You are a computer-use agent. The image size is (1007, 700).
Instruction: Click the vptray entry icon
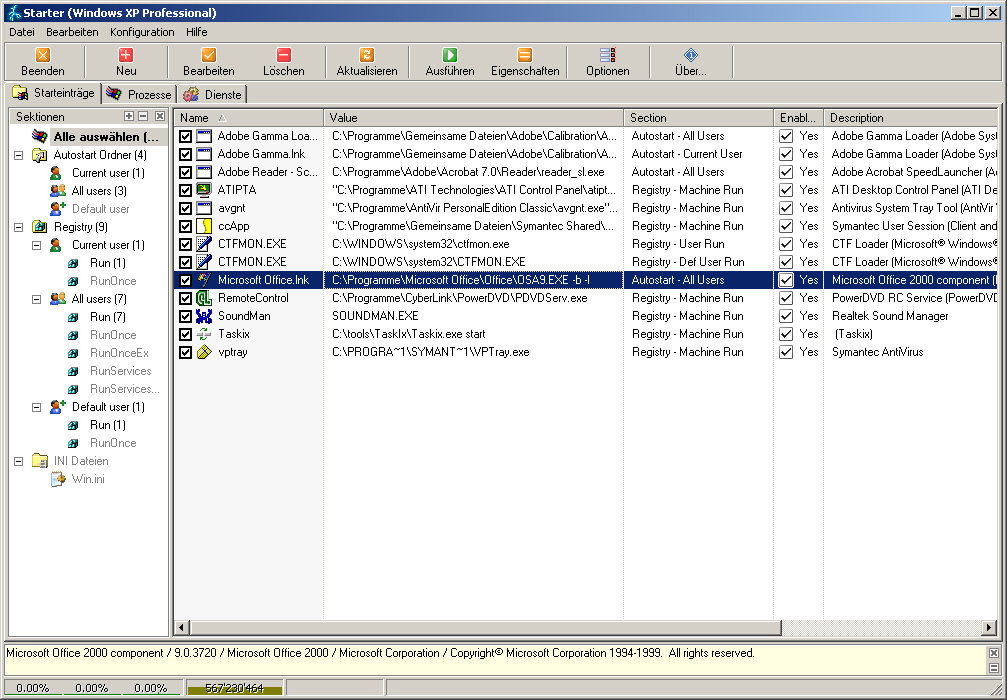tap(204, 352)
